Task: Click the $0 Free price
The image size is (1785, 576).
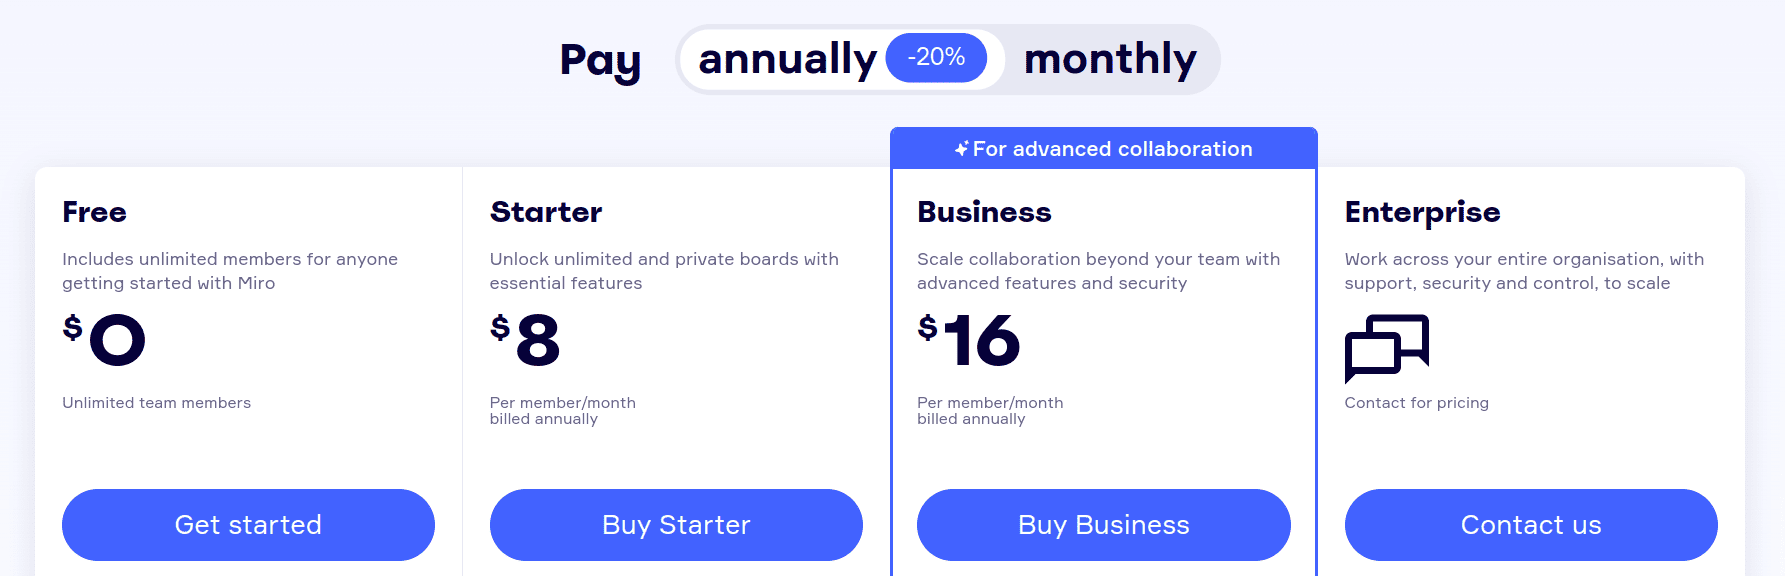Action: 104,340
